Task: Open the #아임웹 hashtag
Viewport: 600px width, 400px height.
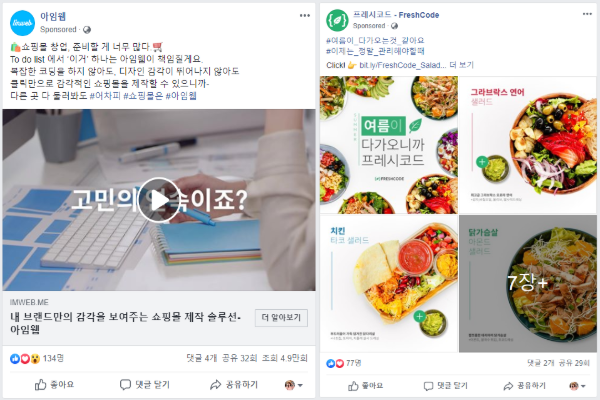Action: pos(181,96)
